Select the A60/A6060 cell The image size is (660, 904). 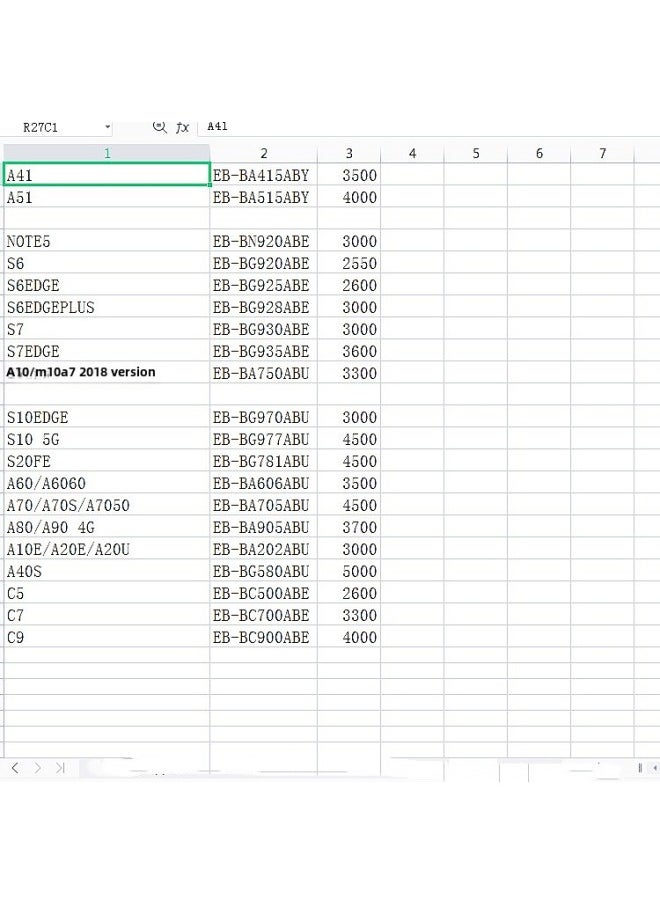(x=107, y=483)
